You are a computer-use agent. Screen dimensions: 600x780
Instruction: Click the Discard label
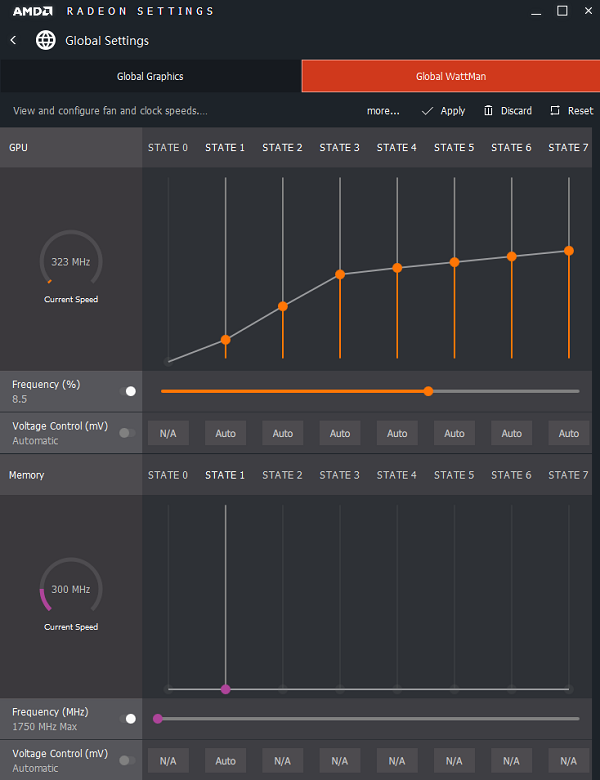516,110
